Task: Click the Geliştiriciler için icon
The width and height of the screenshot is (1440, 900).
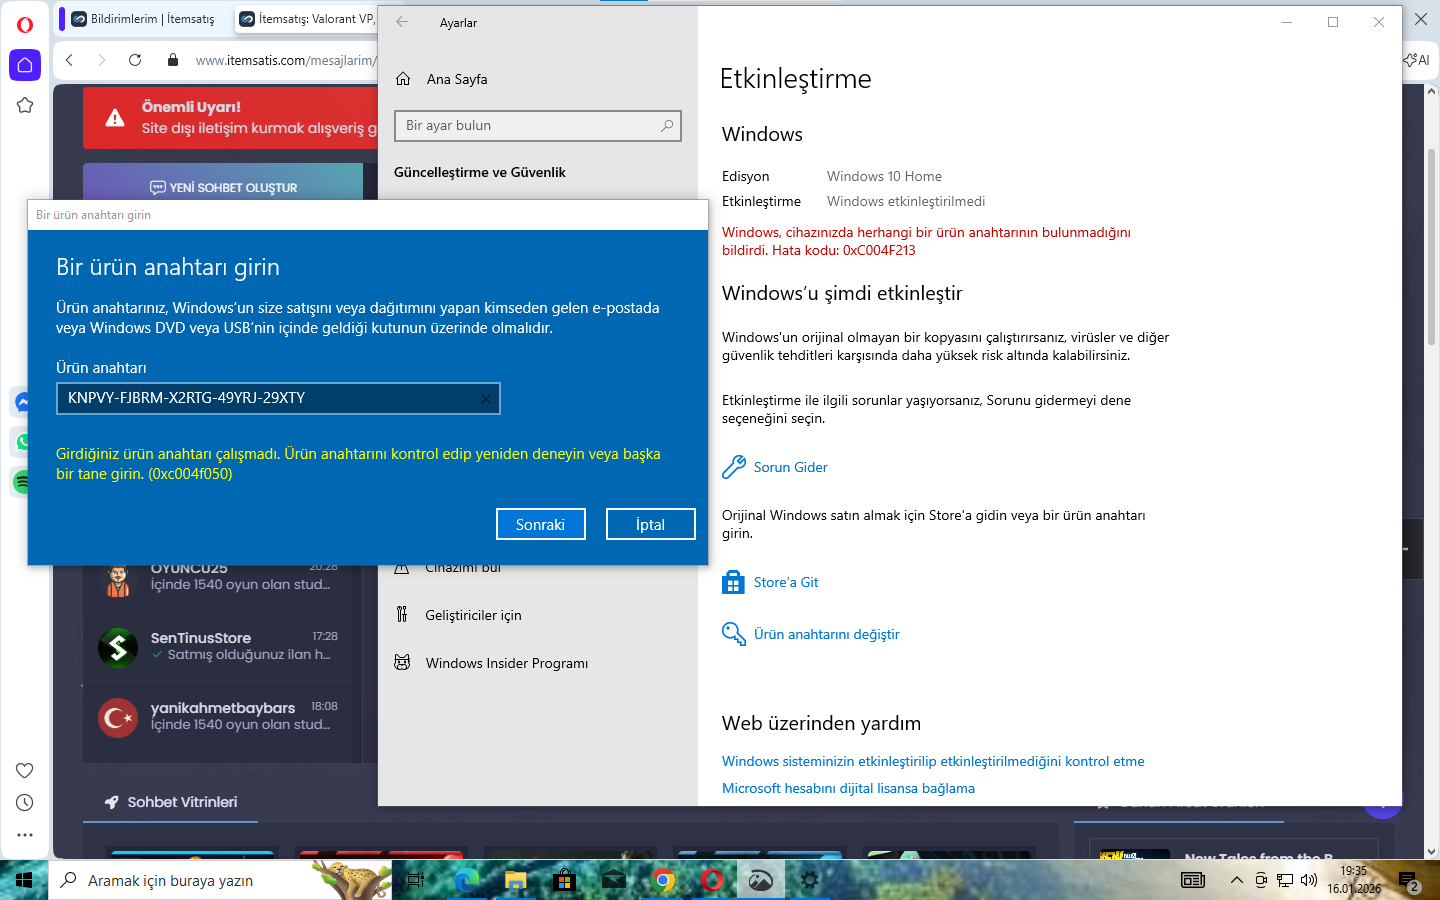Action: (x=402, y=615)
